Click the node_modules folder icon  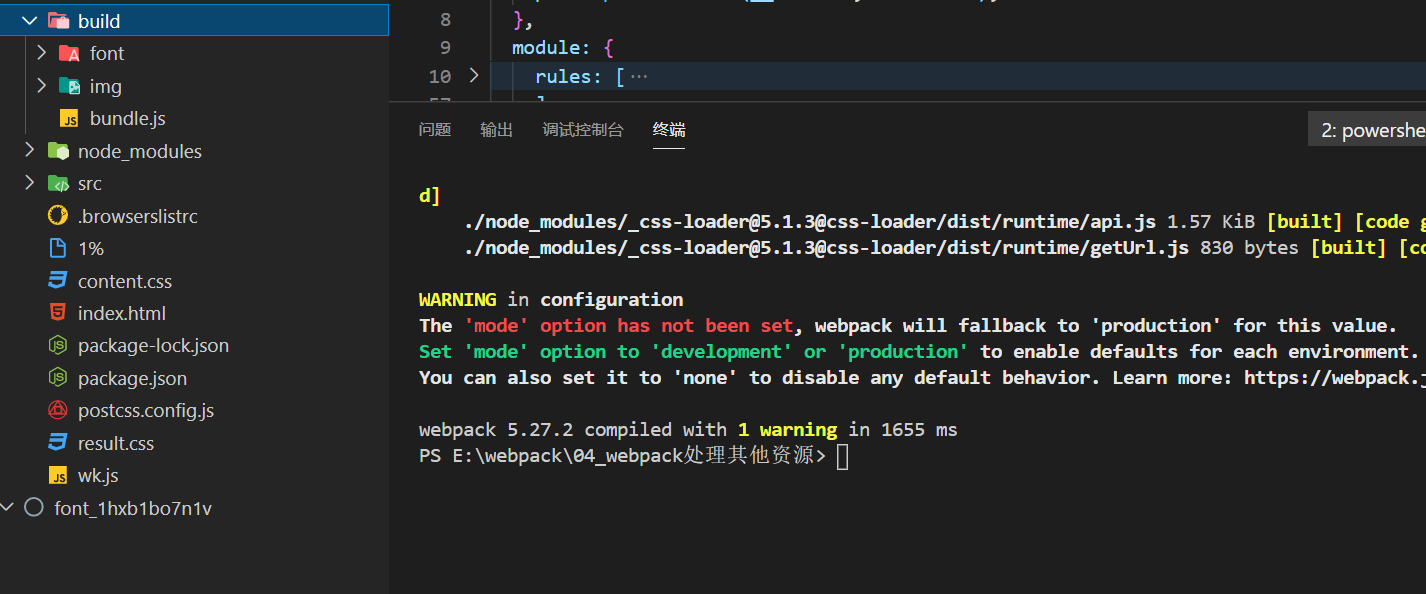tap(59, 151)
